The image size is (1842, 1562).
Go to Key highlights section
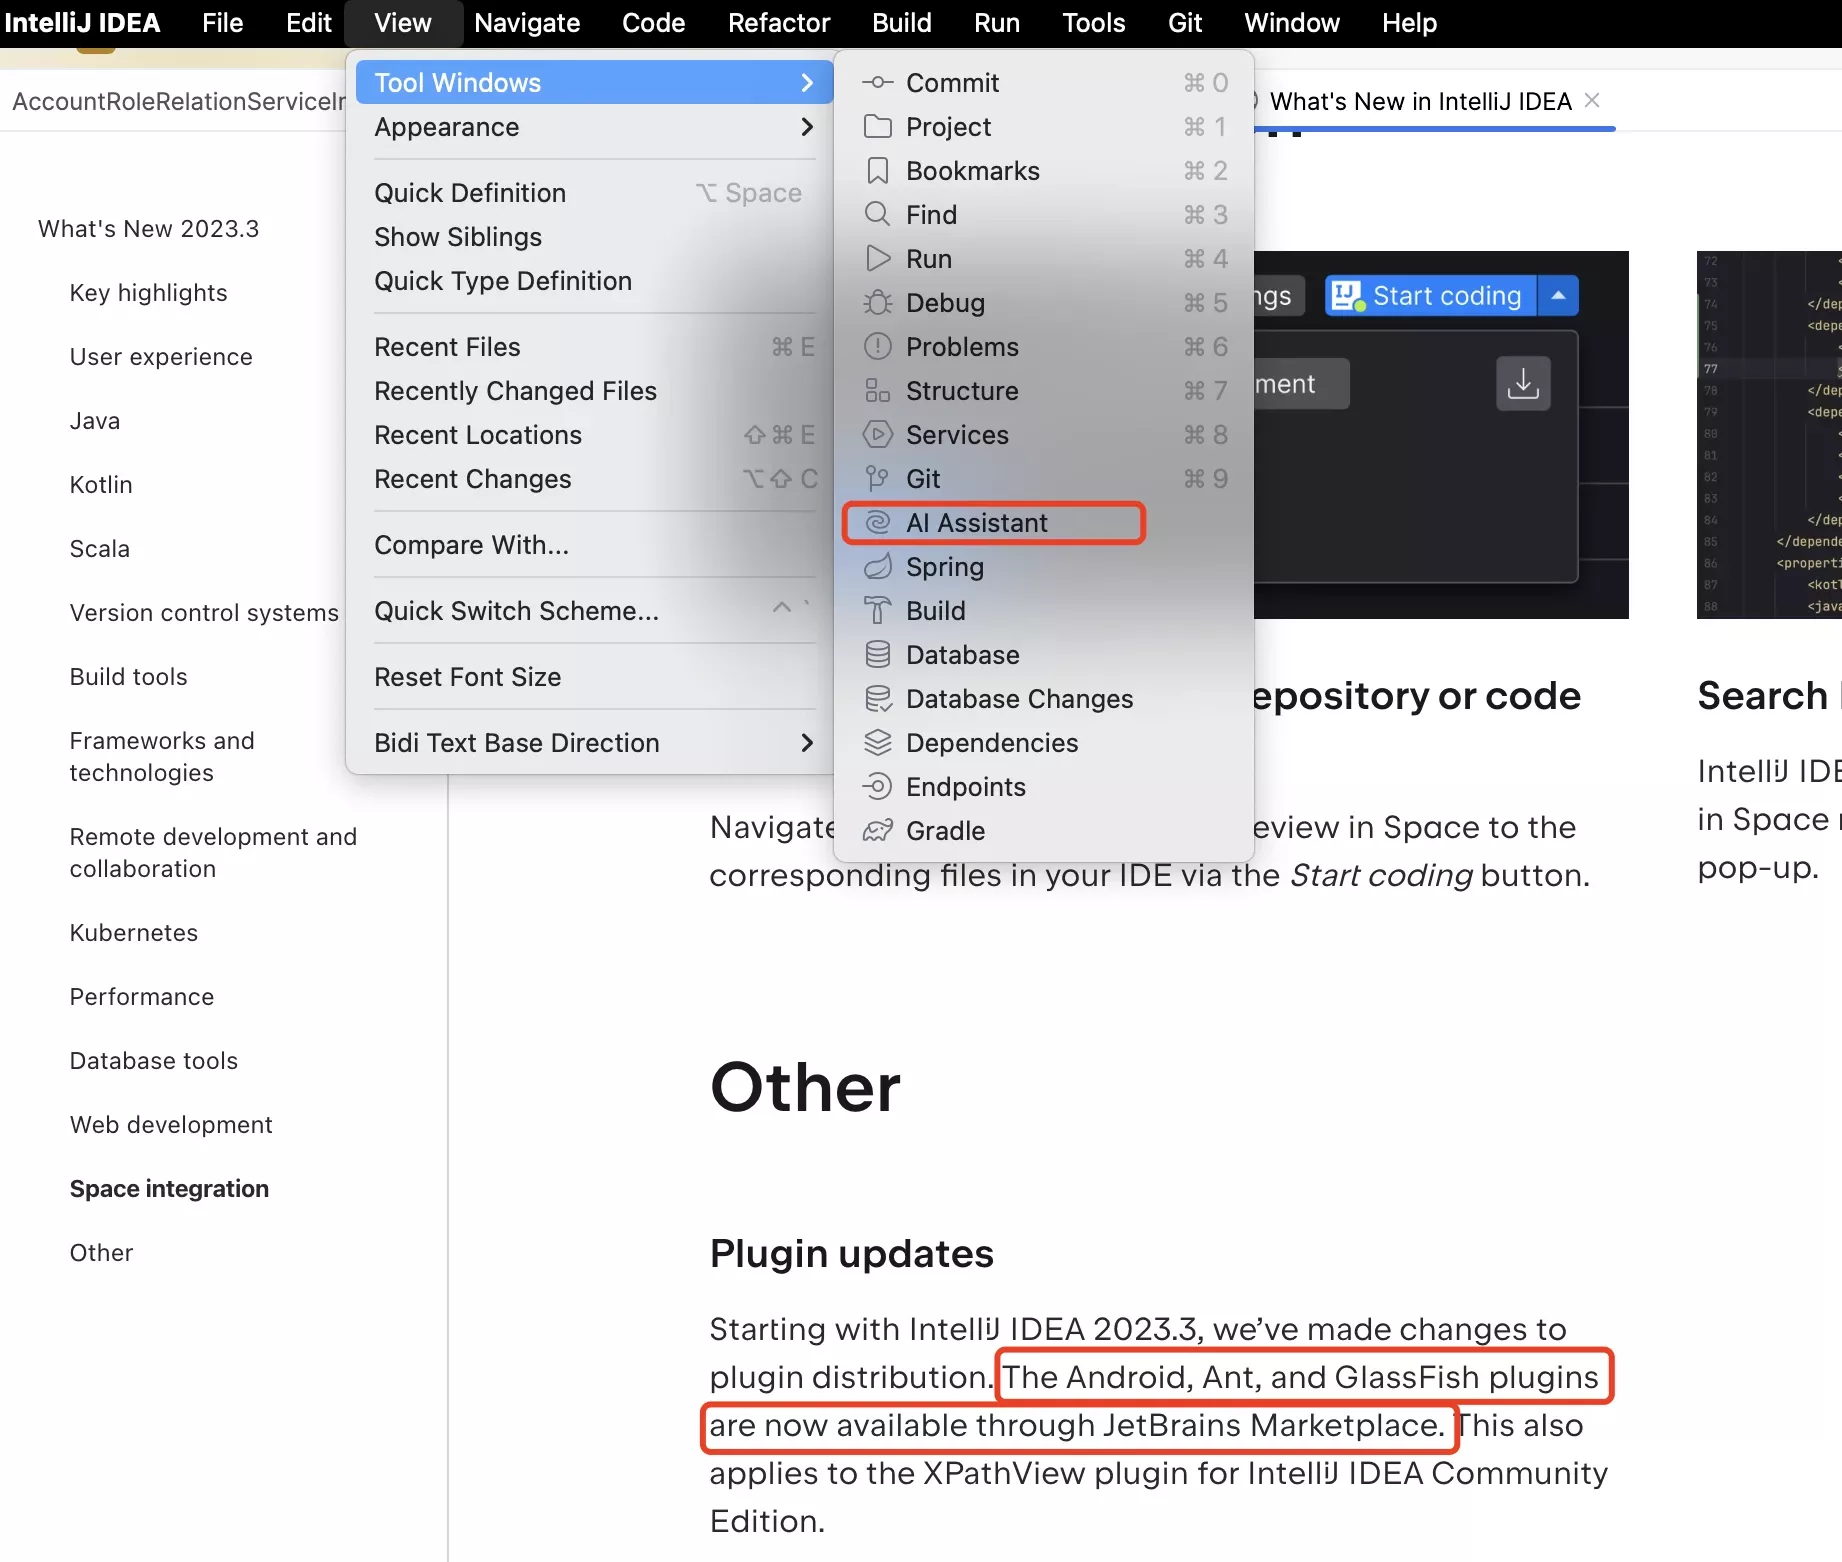tap(148, 293)
